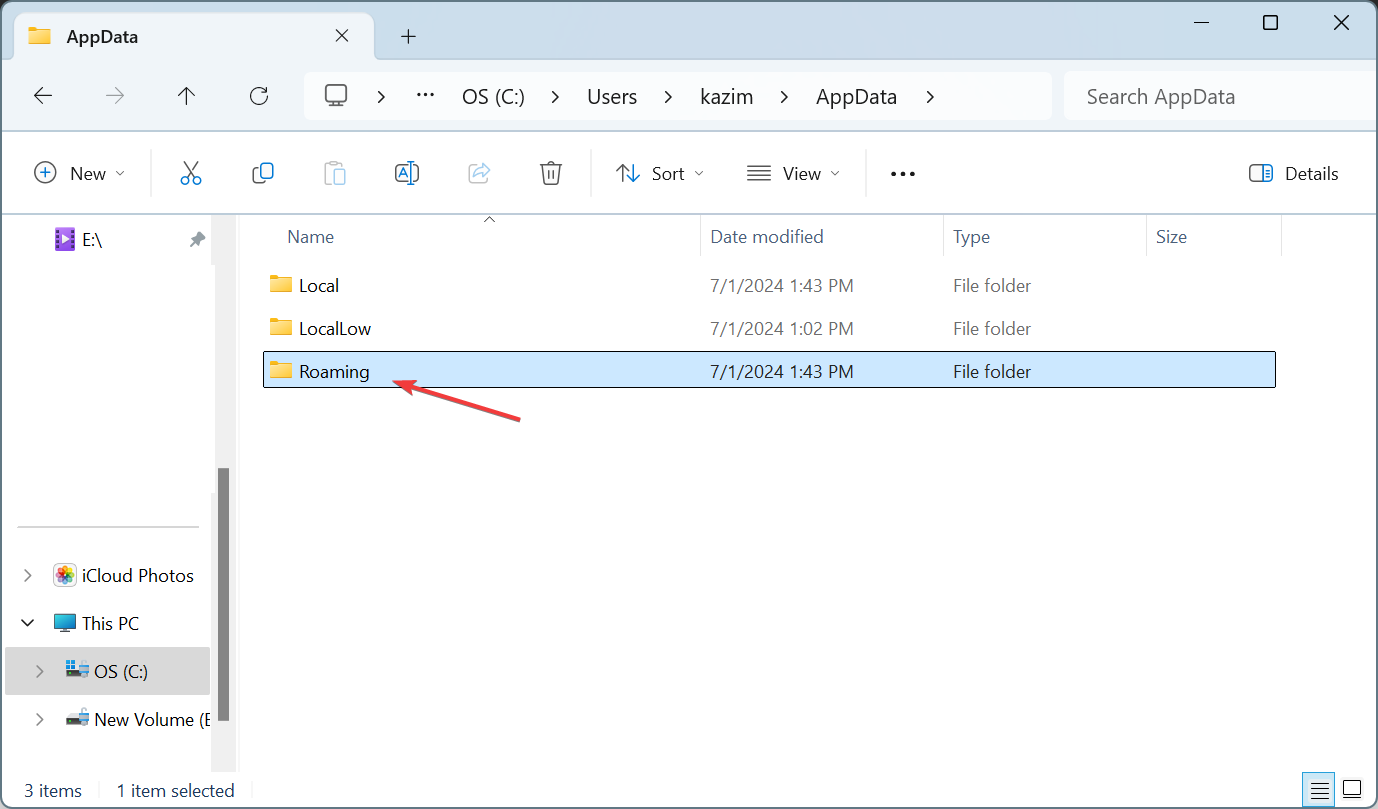Click the LocalLow folder icon
This screenshot has width=1378, height=809.
(281, 327)
